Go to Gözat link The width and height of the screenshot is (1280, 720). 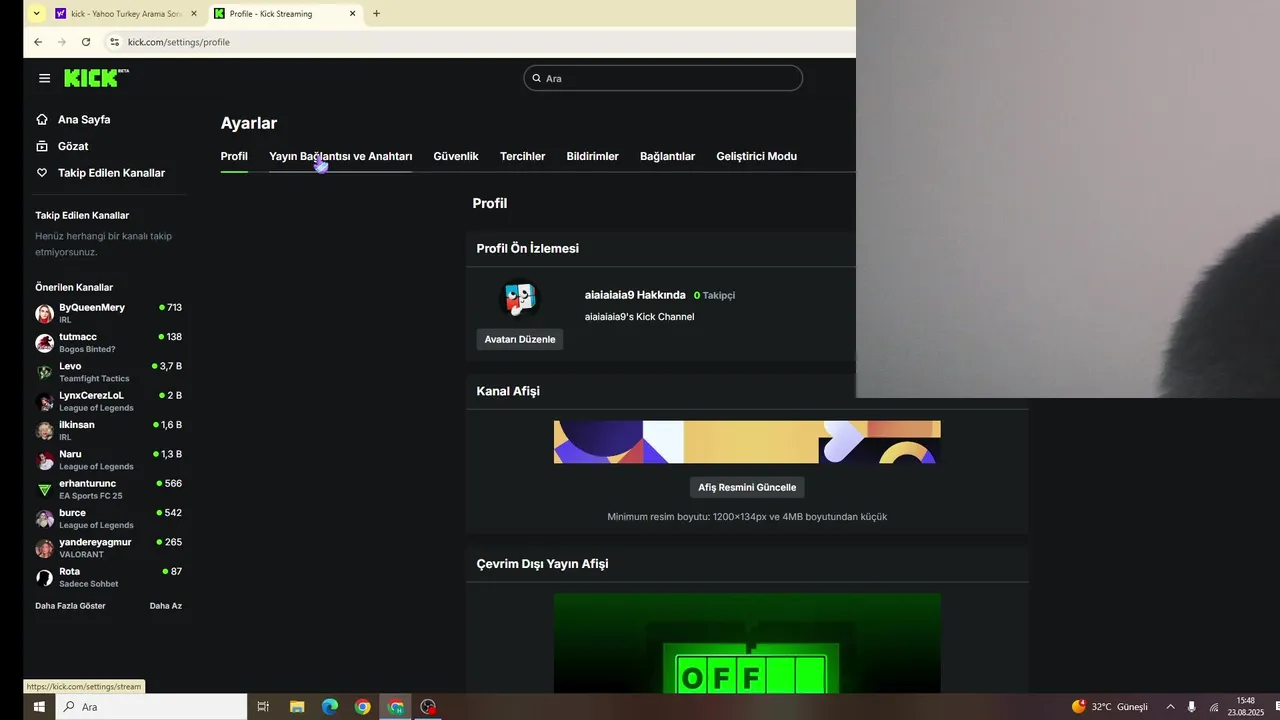(x=73, y=146)
